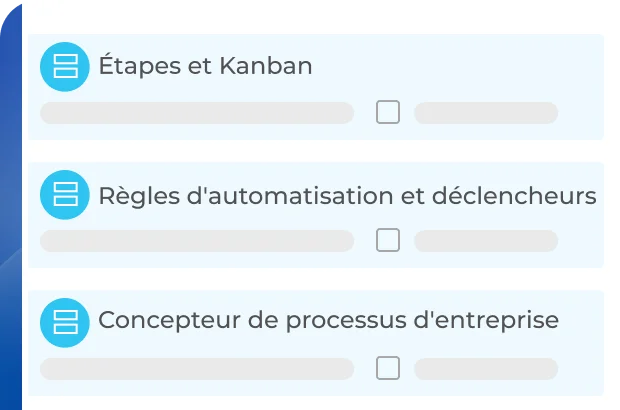The width and height of the screenshot is (620, 410).
Task: Check the box under Concepteur de processus d'entreprise
Action: coord(388,368)
